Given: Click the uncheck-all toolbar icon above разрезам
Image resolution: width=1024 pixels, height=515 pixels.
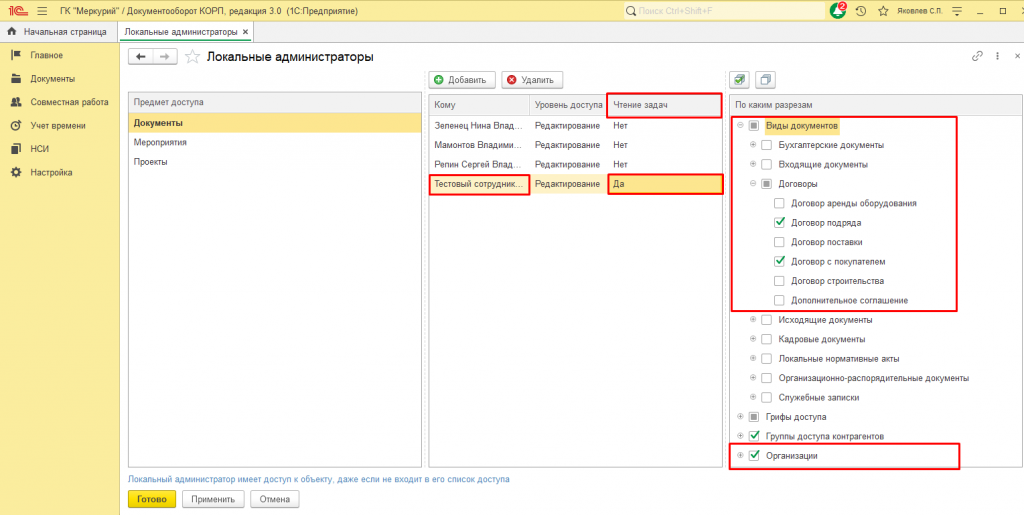Looking at the screenshot, I should (x=765, y=80).
